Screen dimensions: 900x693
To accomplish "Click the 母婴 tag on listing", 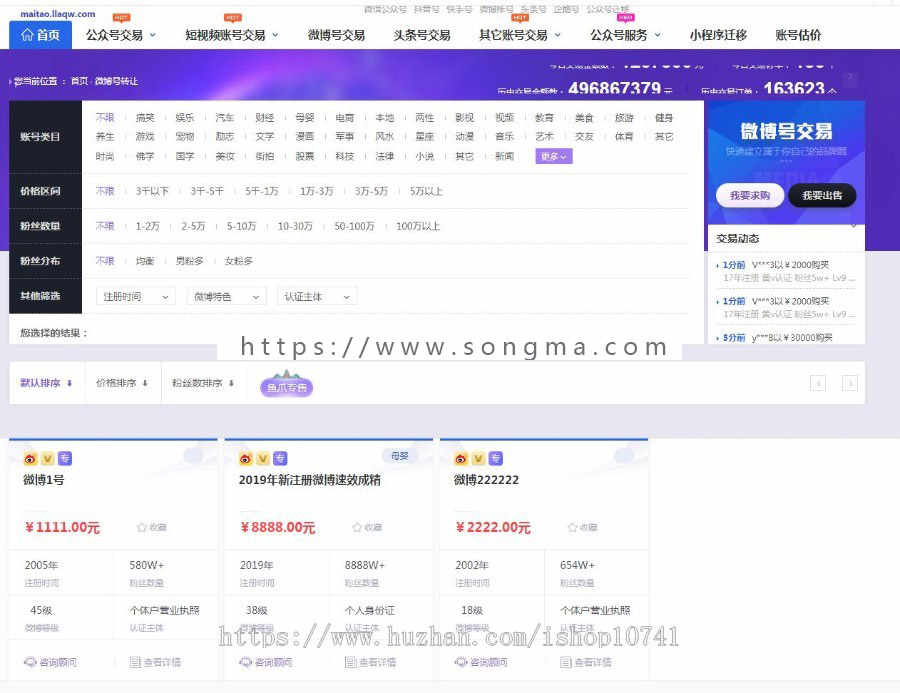I will coord(399,456).
